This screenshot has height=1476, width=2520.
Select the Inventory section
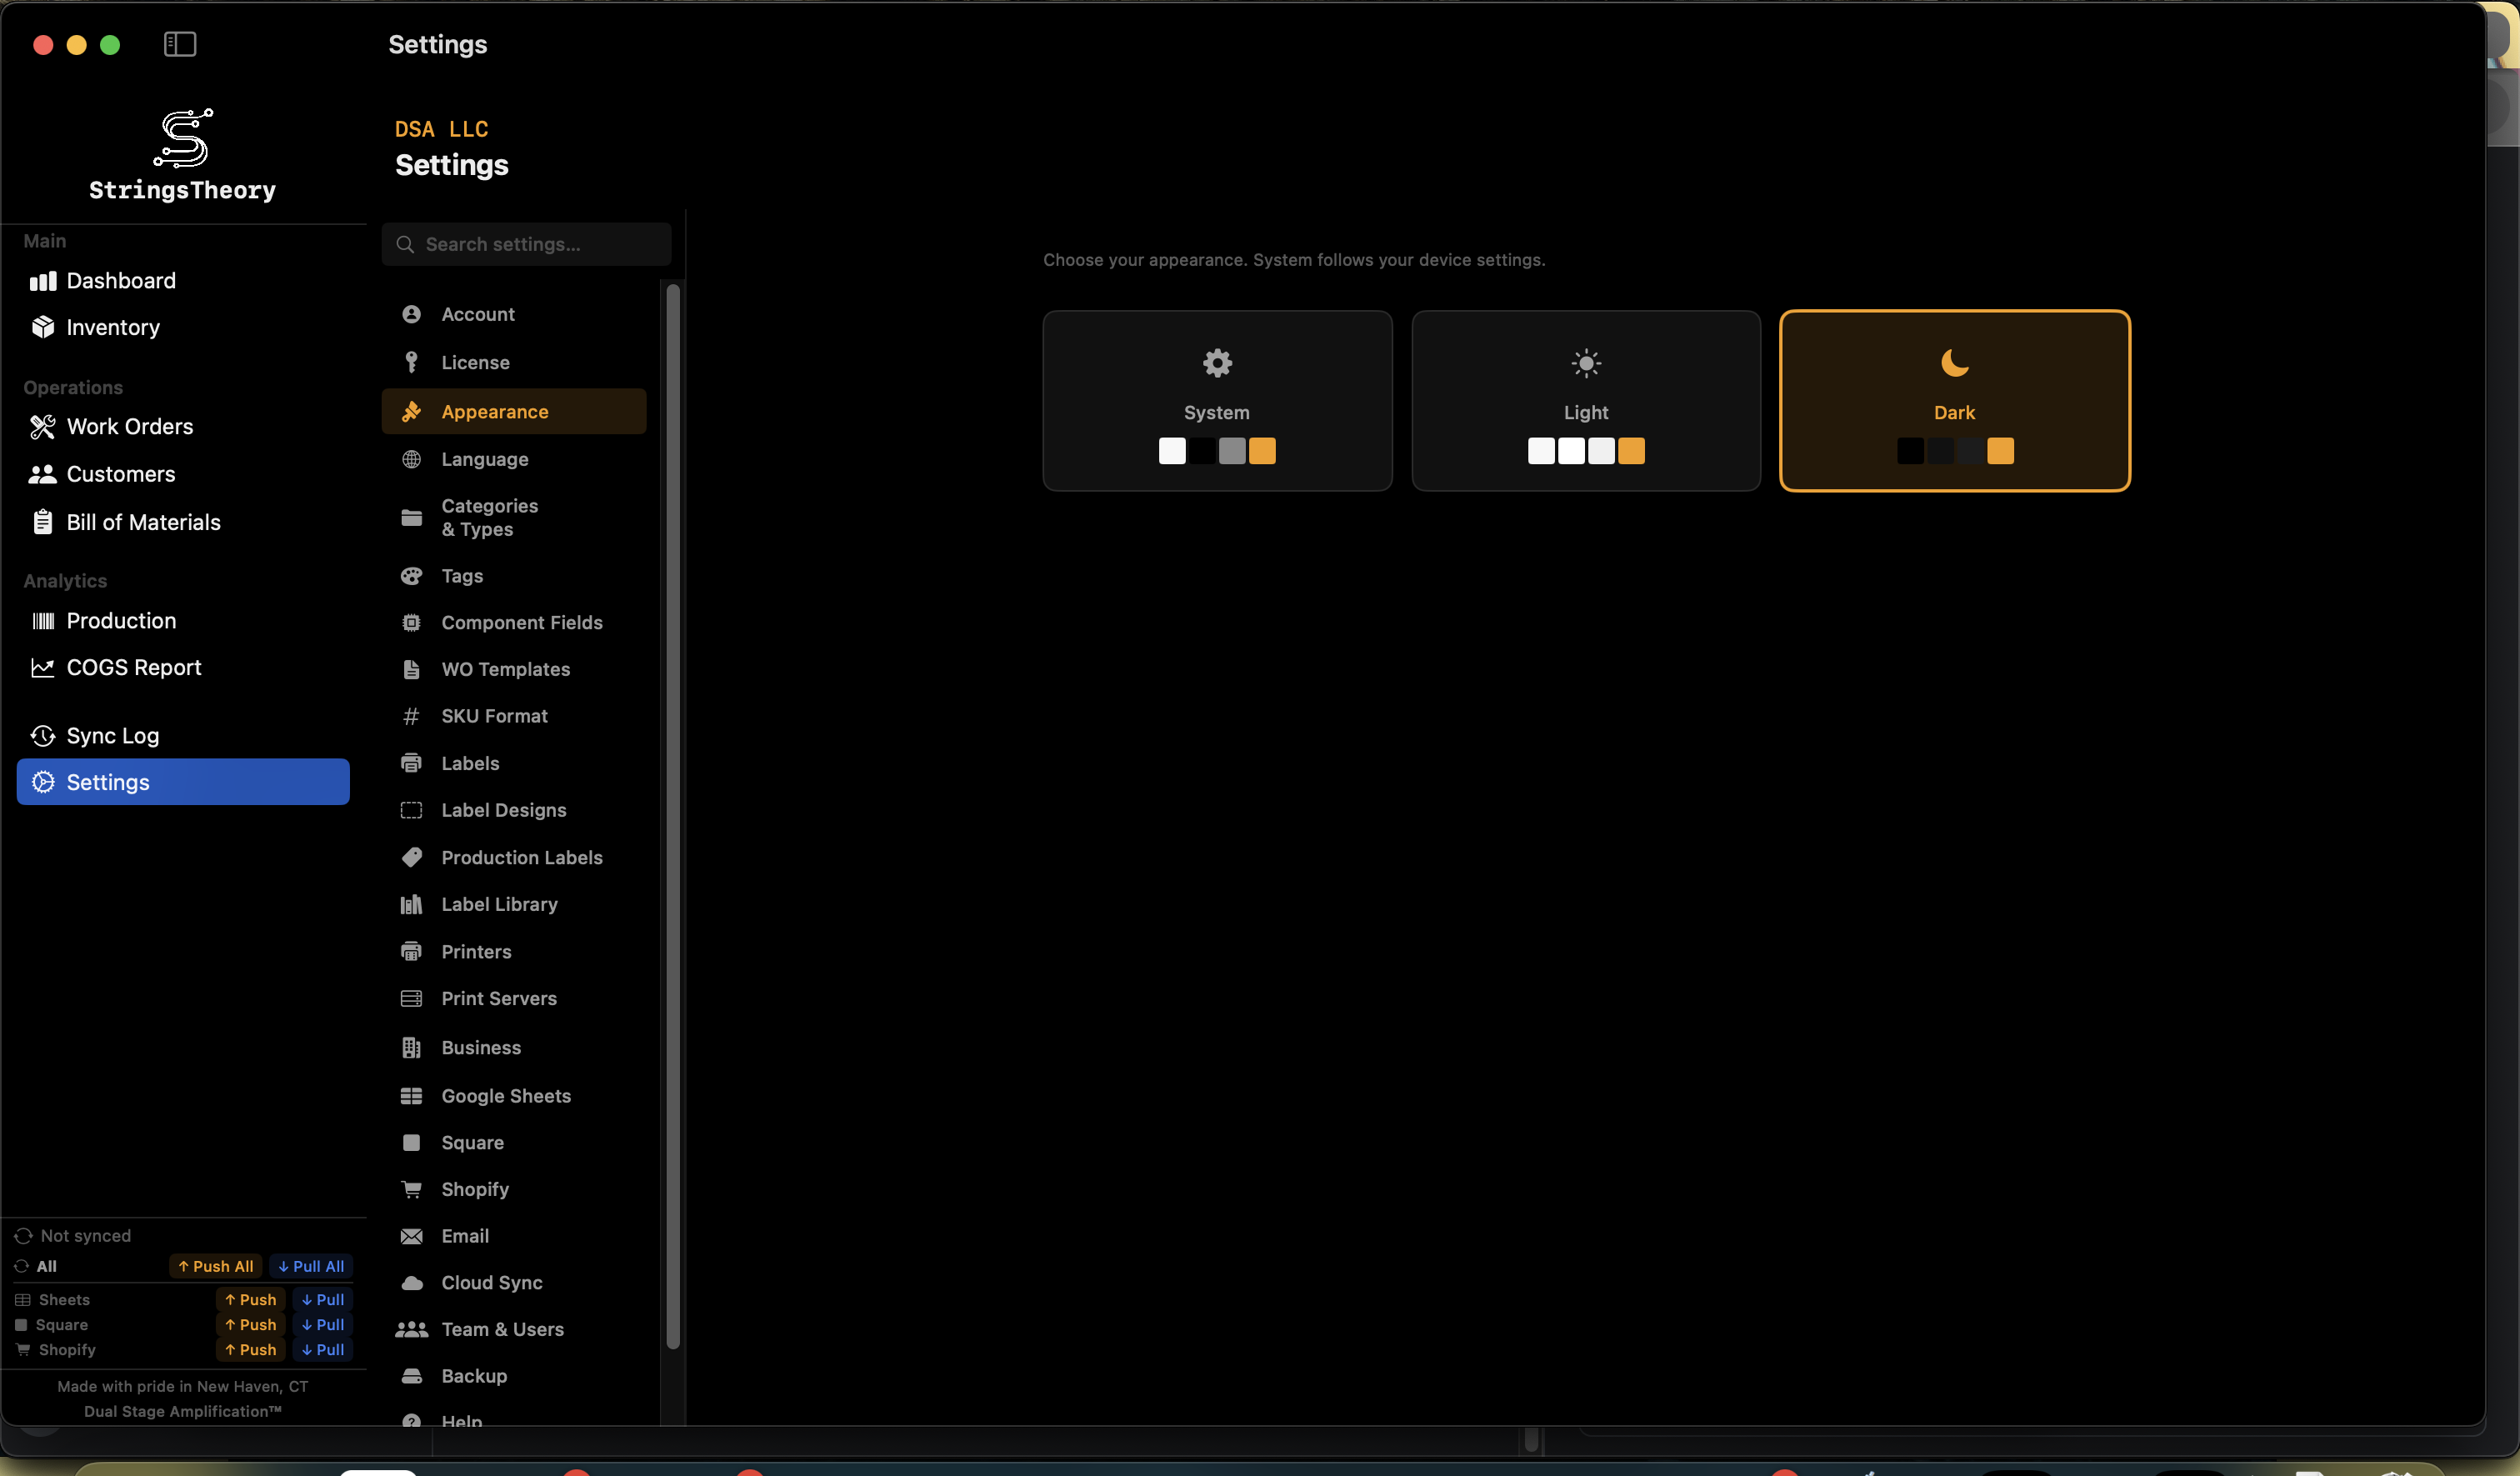click(112, 327)
